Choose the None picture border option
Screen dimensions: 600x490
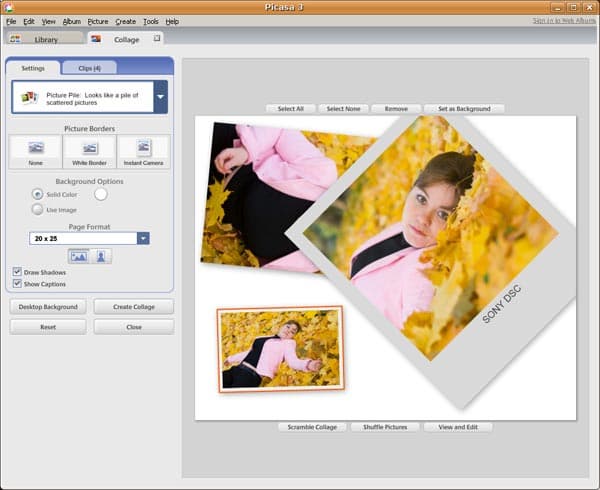[36, 152]
